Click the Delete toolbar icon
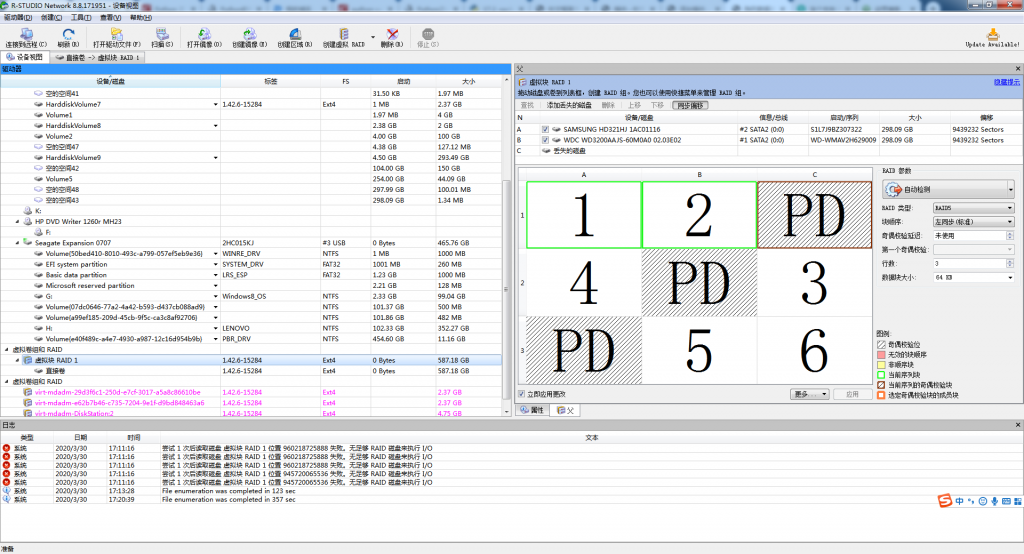Image resolution: width=1024 pixels, height=554 pixels. [x=393, y=37]
